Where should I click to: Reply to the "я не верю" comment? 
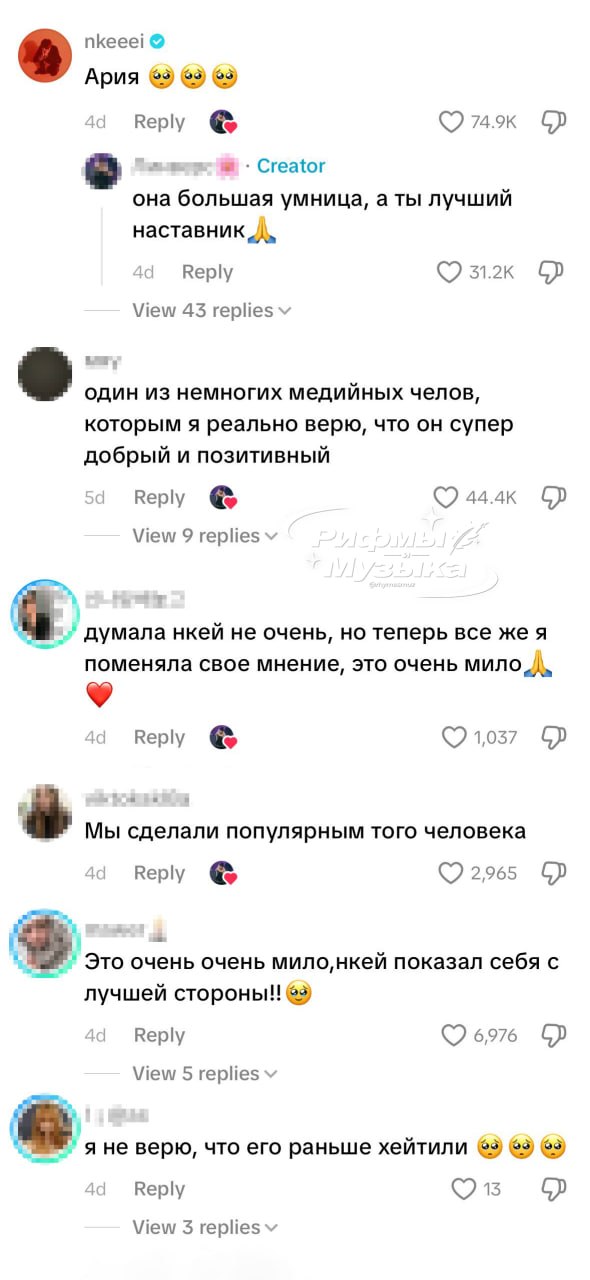pos(159,1189)
